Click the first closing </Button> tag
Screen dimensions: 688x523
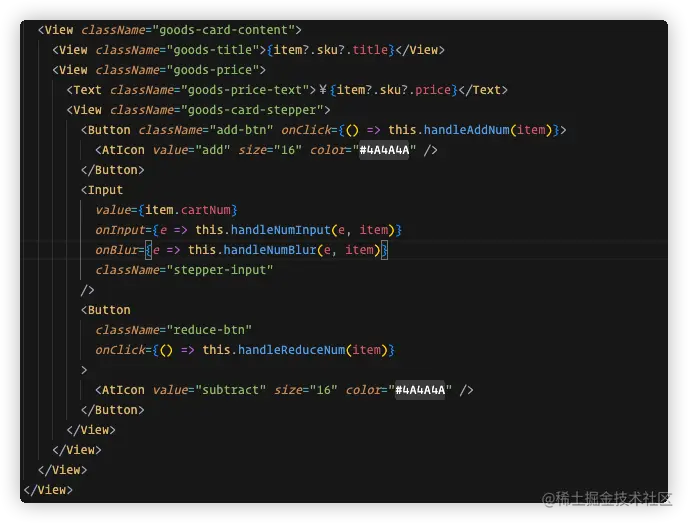coord(113,170)
